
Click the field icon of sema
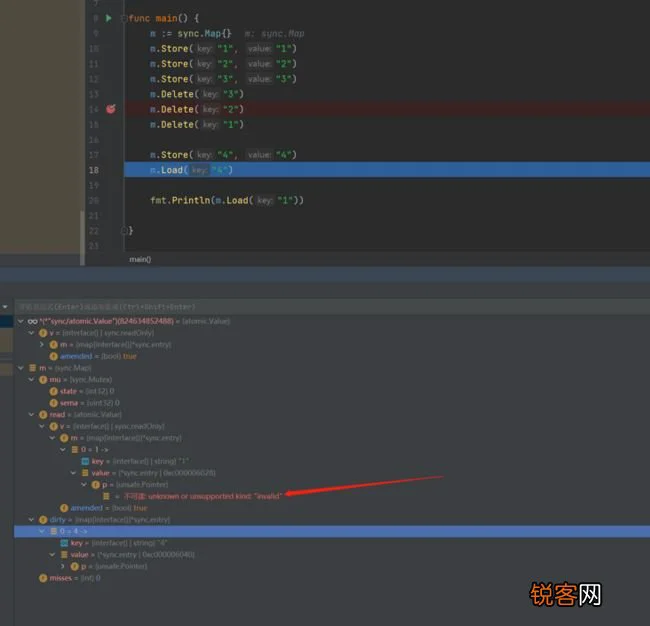point(53,403)
